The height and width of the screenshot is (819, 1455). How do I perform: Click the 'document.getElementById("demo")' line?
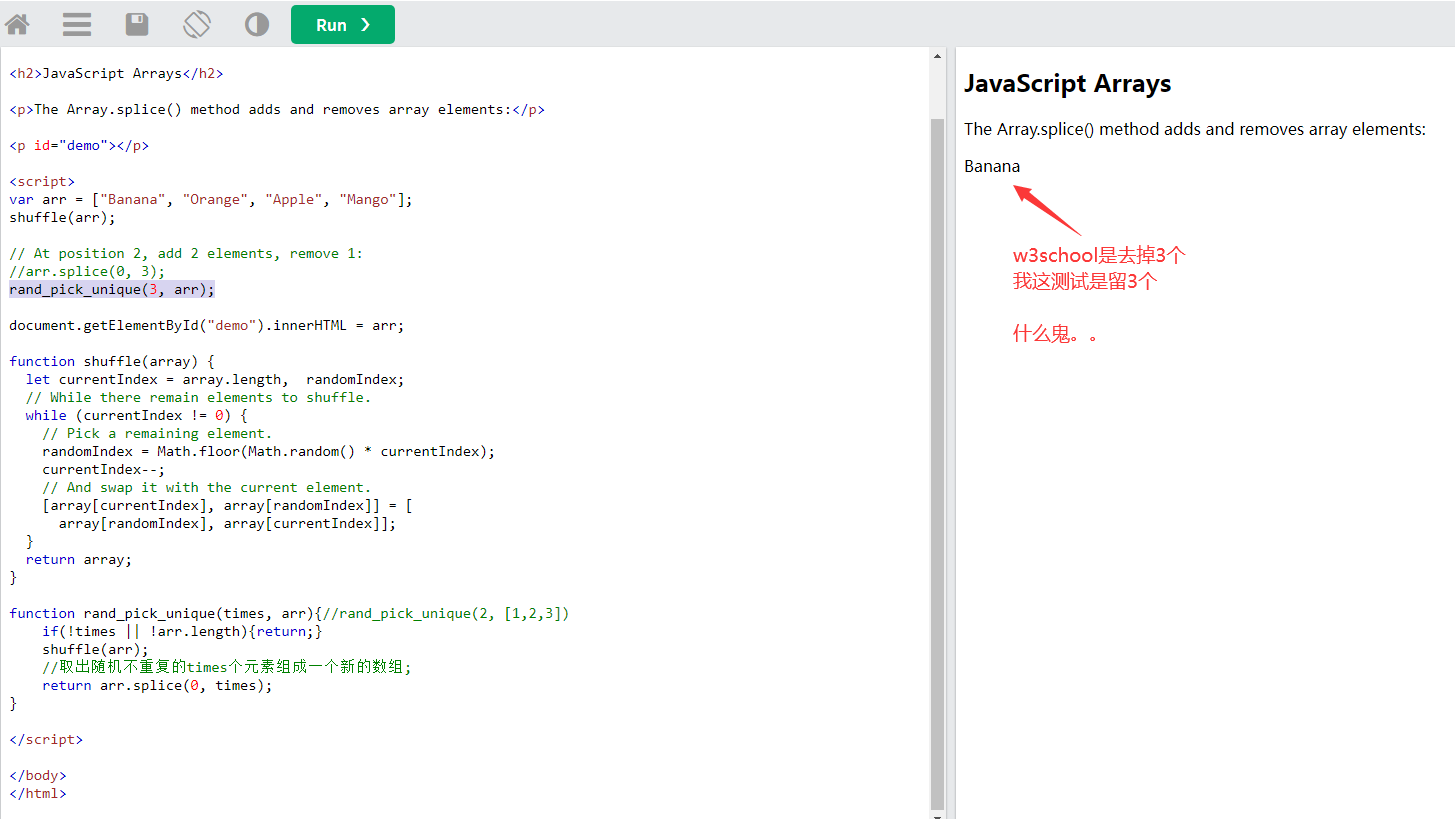[x=207, y=325]
